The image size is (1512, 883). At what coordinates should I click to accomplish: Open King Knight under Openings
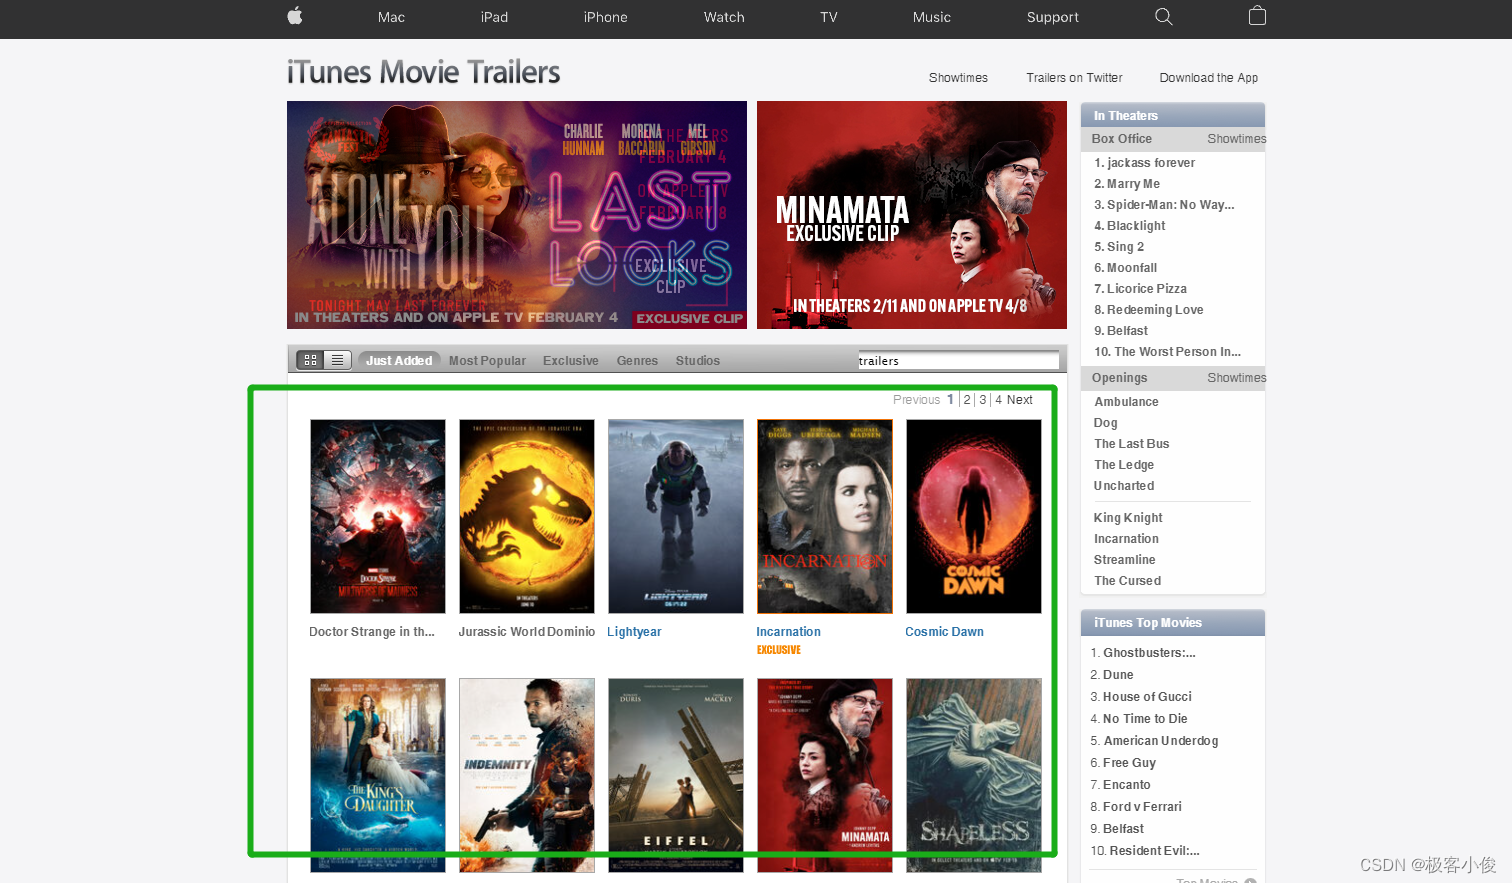pos(1128,518)
